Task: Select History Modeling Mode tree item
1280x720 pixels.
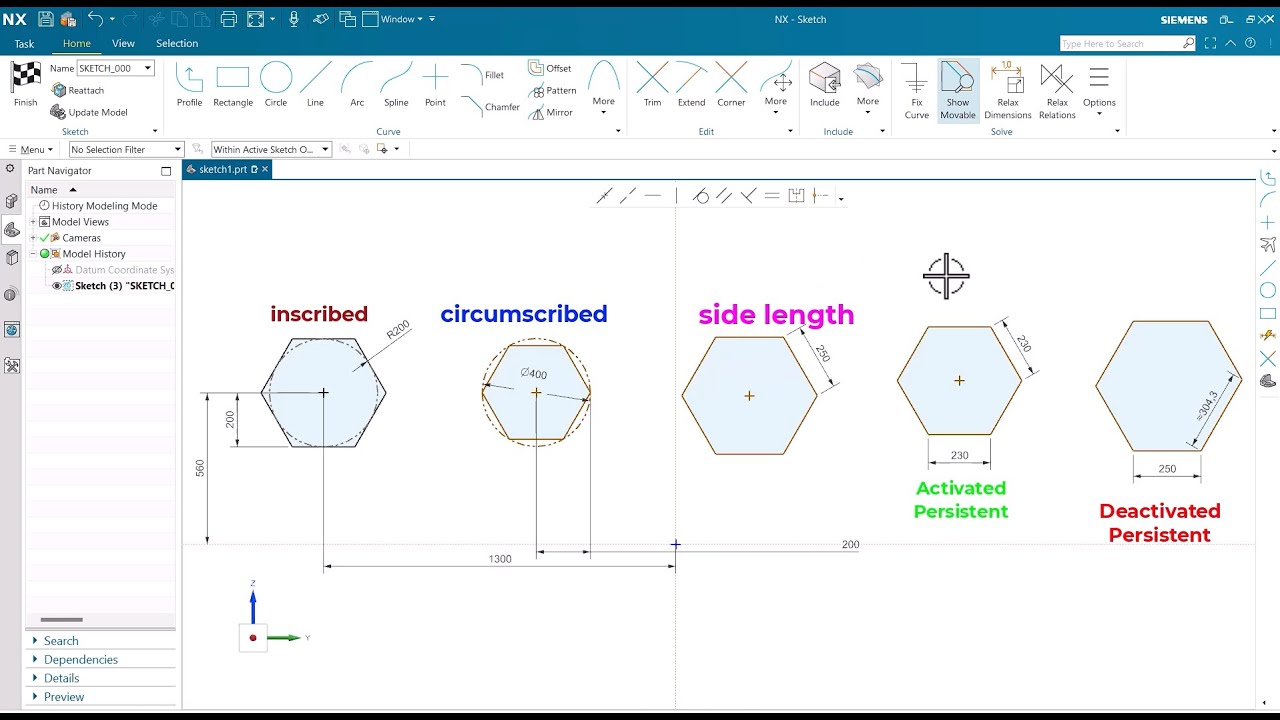Action: pos(104,206)
